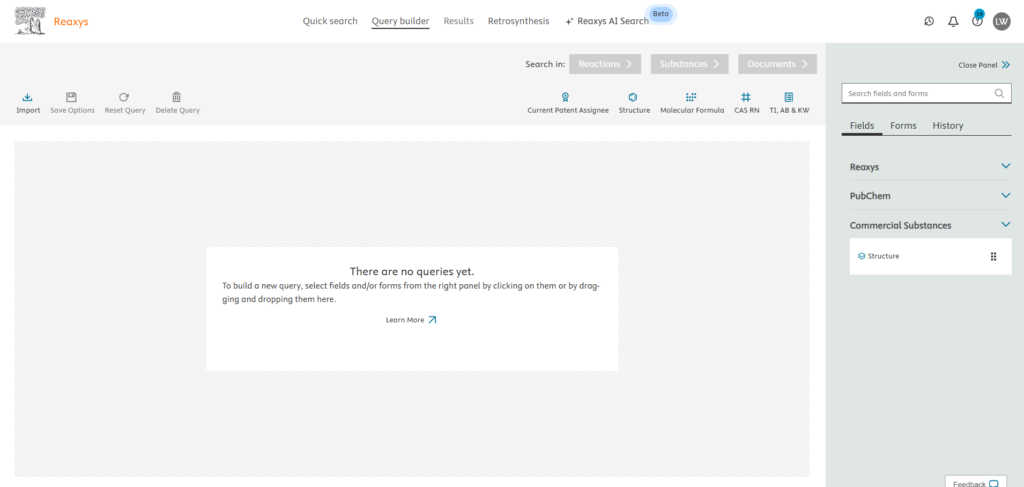Click the Import icon
This screenshot has width=1024, height=487.
coord(28,98)
